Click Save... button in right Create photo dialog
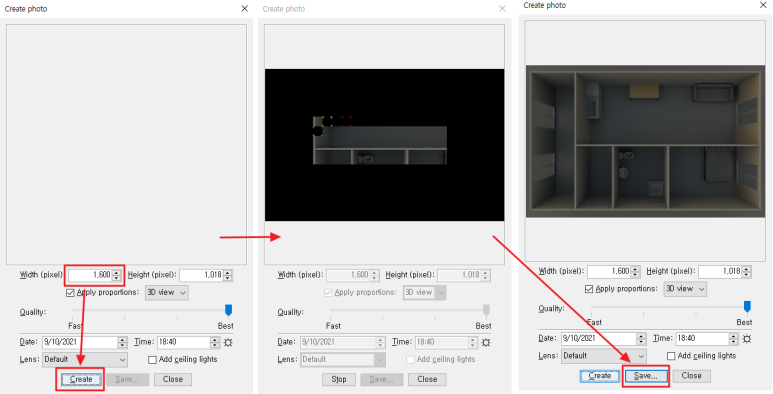This screenshot has width=773, height=394. 645,376
